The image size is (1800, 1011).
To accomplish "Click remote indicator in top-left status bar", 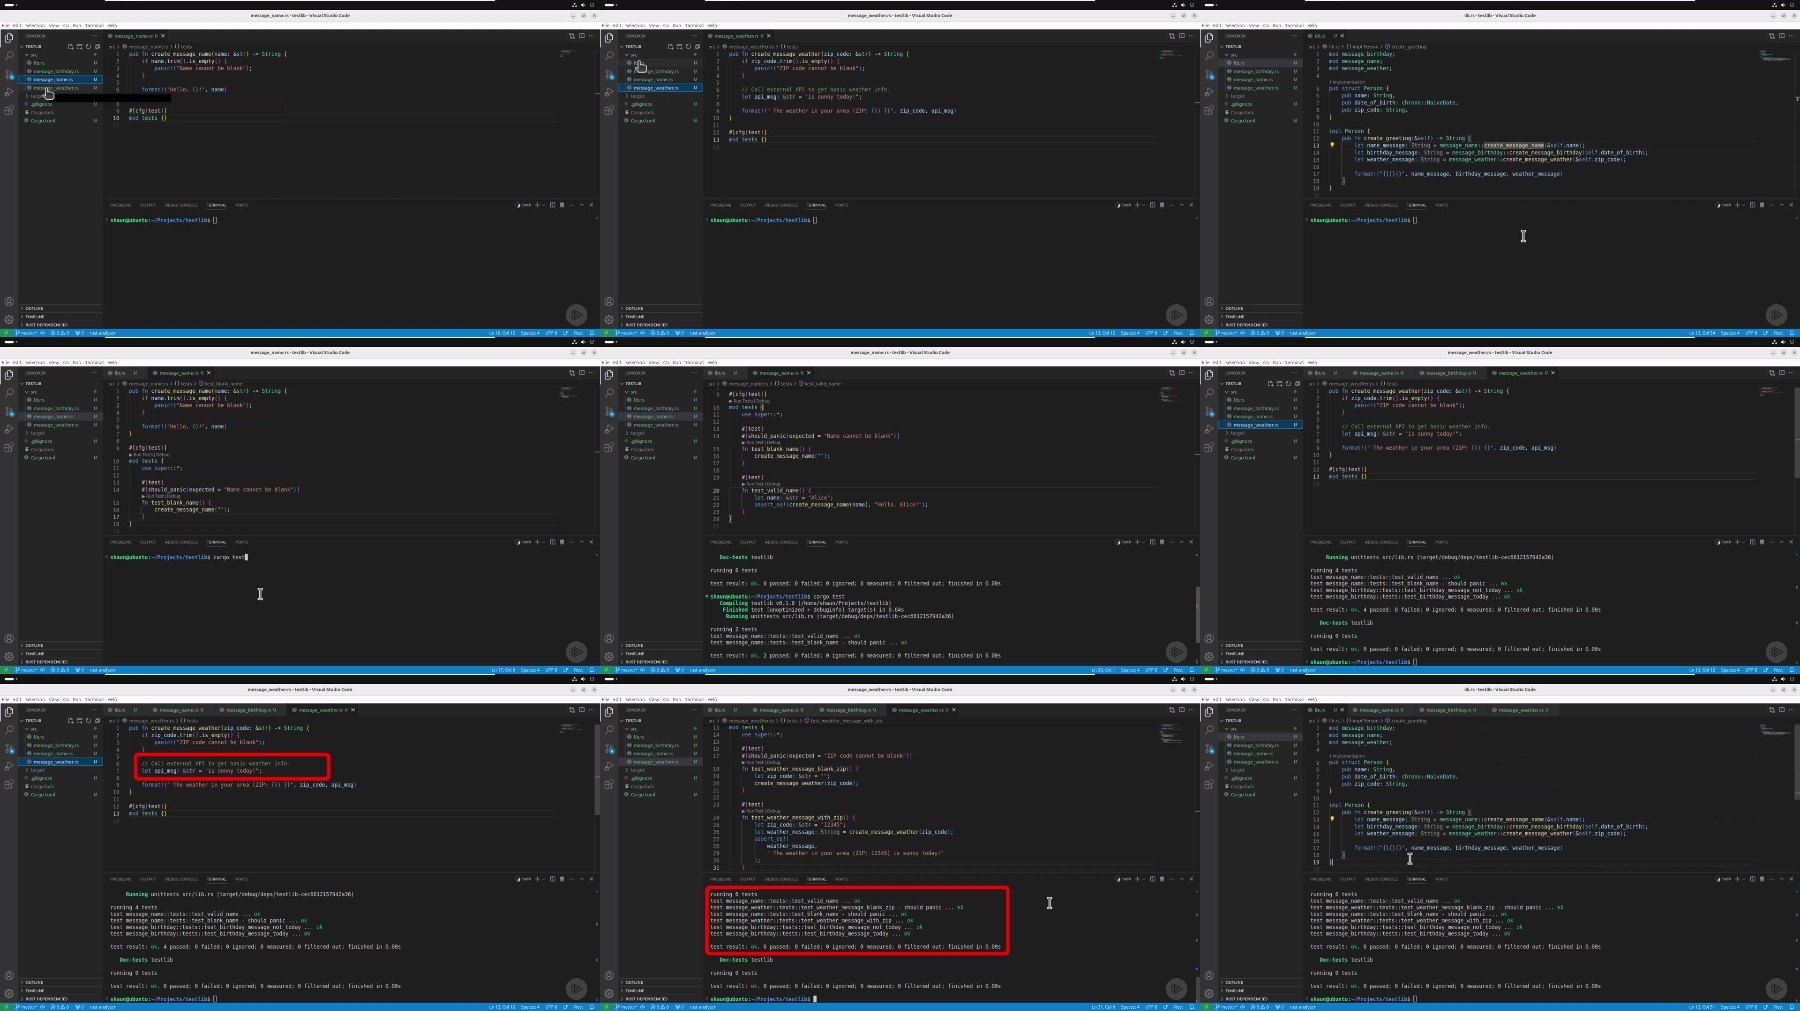I will point(5,333).
